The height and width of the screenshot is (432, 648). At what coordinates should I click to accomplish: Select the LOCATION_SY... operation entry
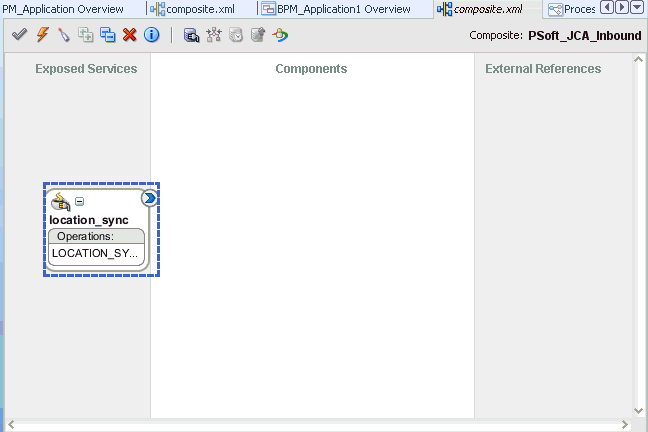click(x=96, y=253)
